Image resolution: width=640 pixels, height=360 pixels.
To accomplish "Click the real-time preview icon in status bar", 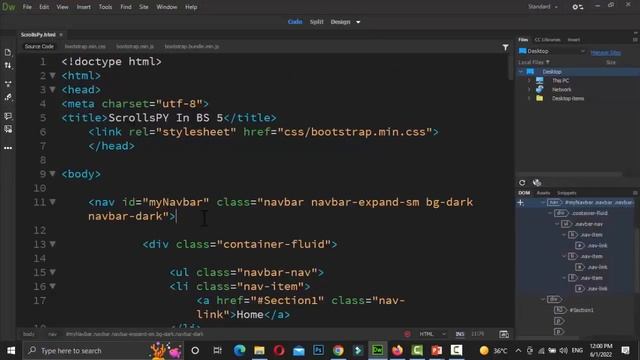I will click(504, 334).
